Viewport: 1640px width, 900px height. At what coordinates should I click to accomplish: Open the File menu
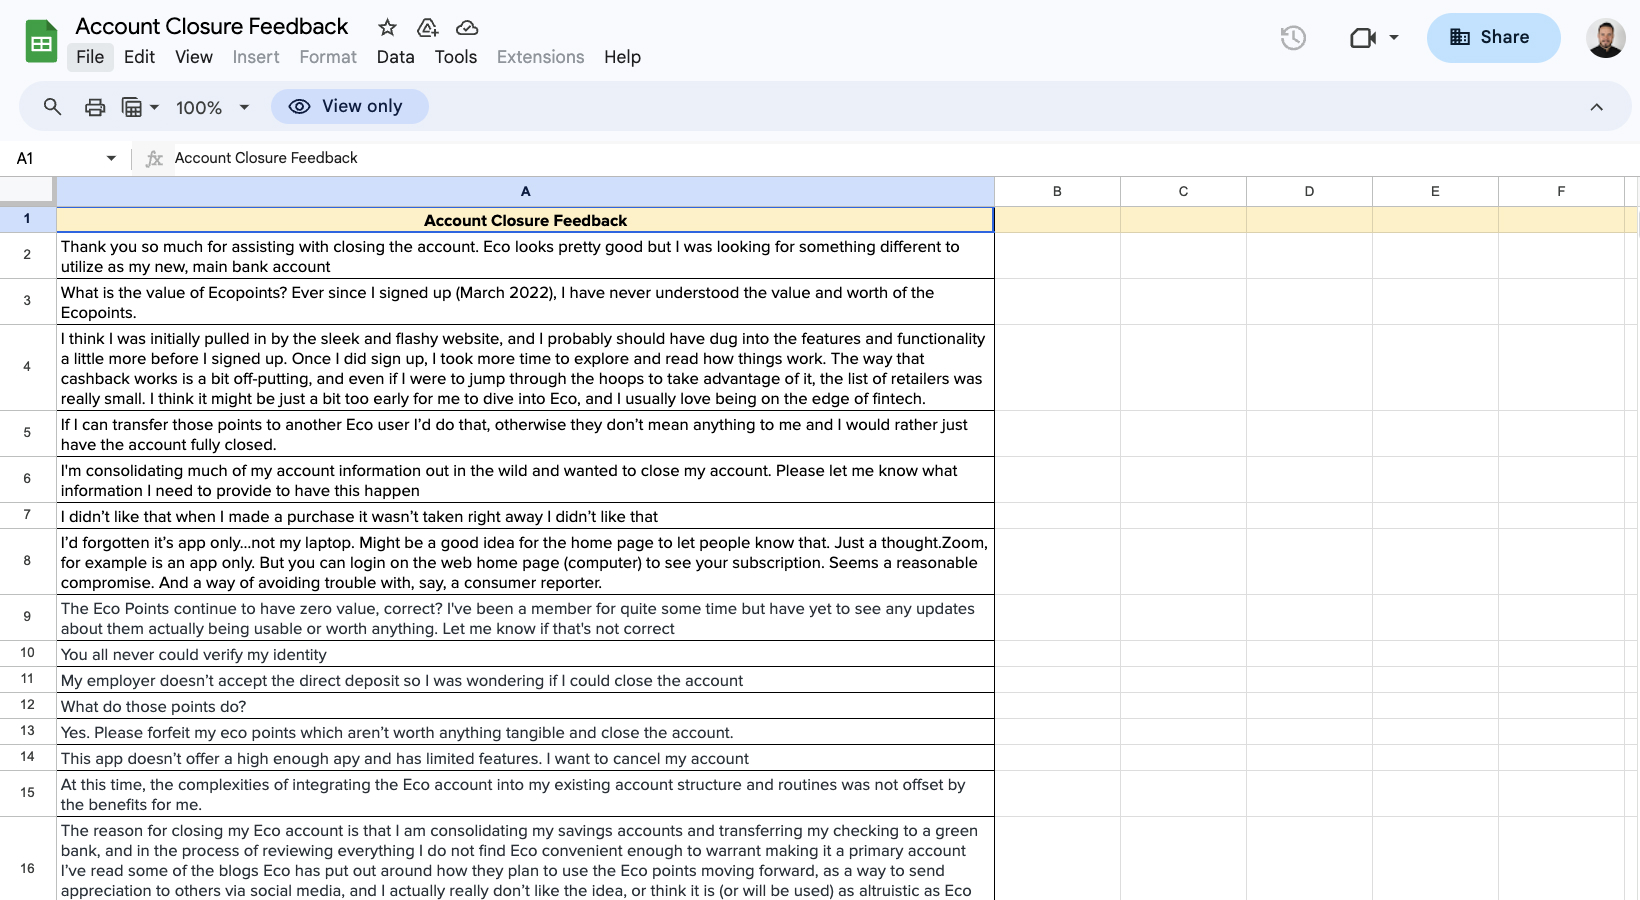[x=90, y=57]
